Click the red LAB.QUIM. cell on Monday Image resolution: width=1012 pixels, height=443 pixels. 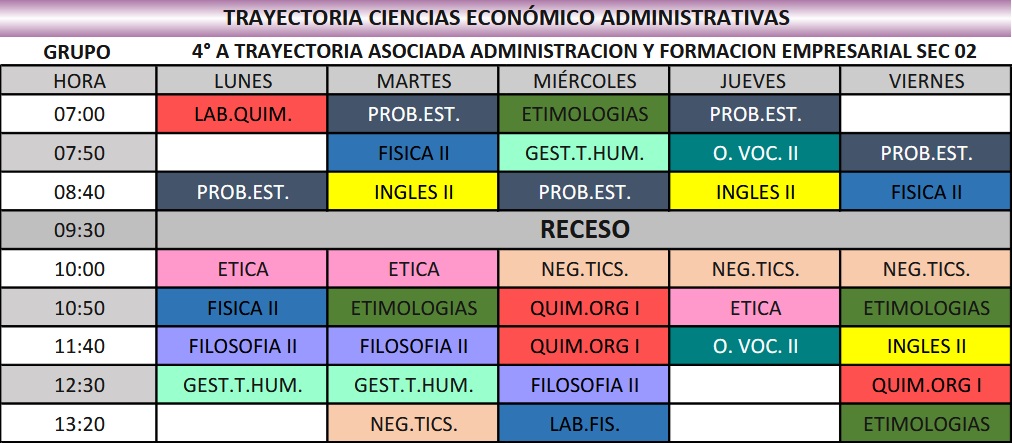tap(242, 114)
